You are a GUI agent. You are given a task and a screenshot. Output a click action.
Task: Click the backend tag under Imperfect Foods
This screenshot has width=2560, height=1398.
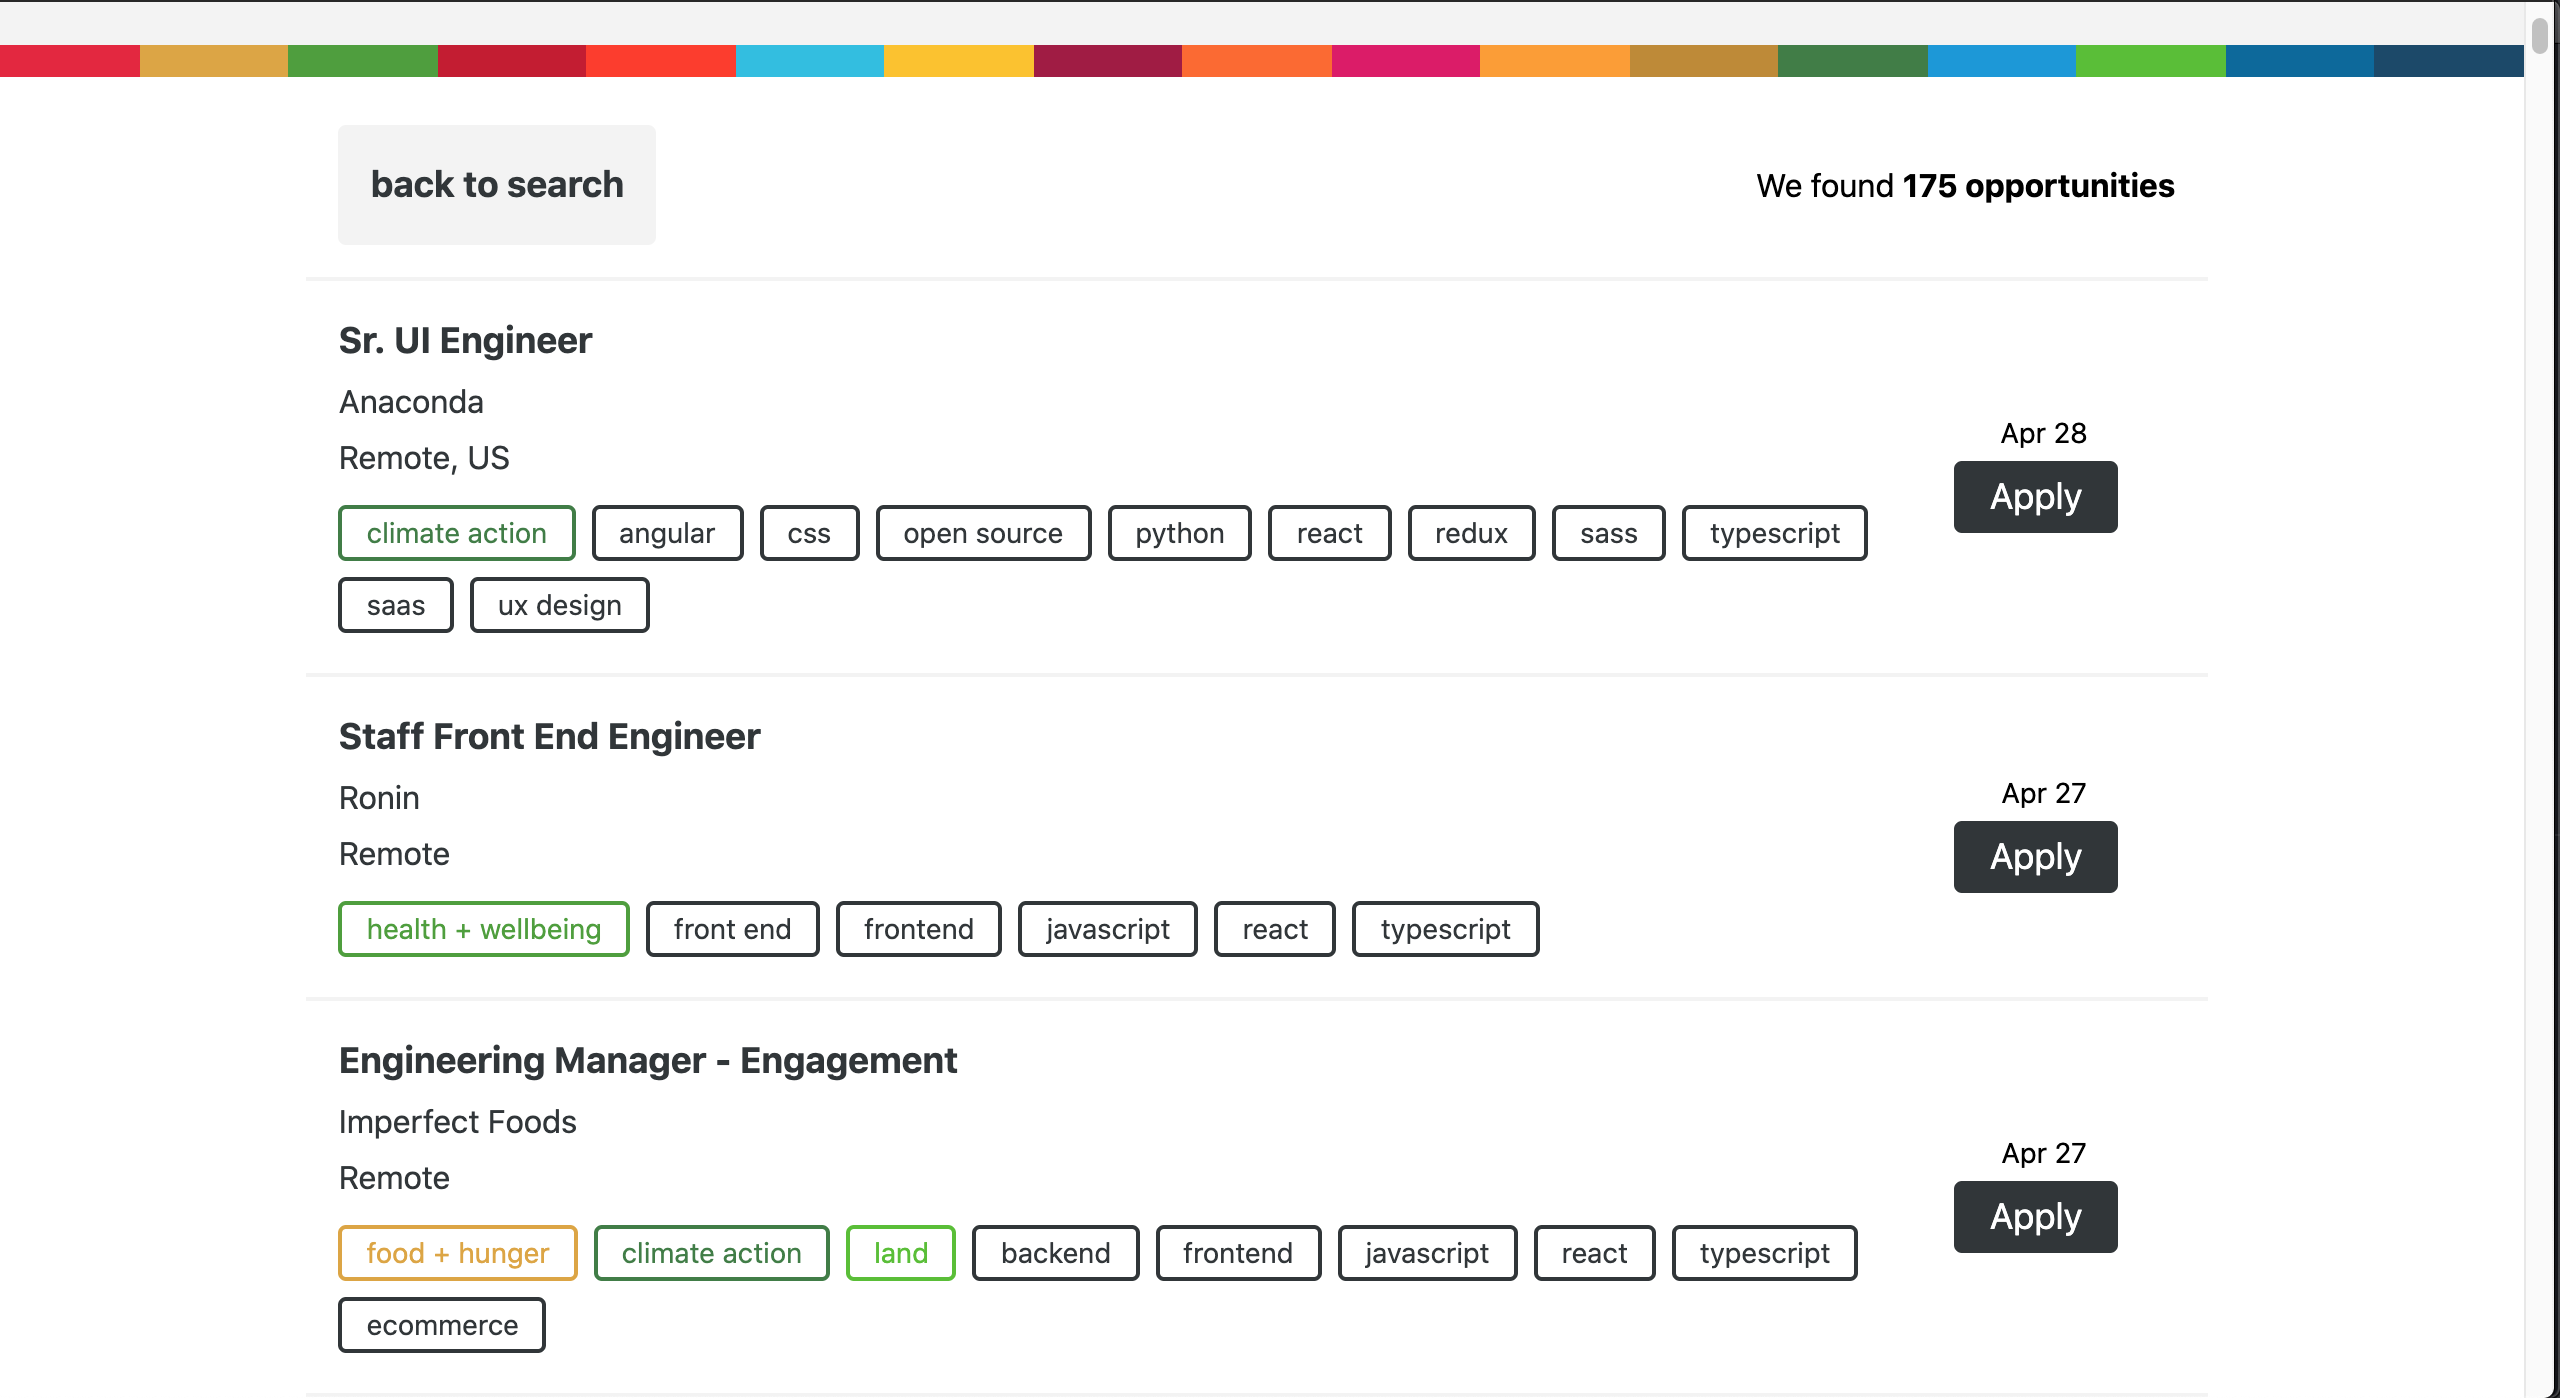pos(1055,1253)
